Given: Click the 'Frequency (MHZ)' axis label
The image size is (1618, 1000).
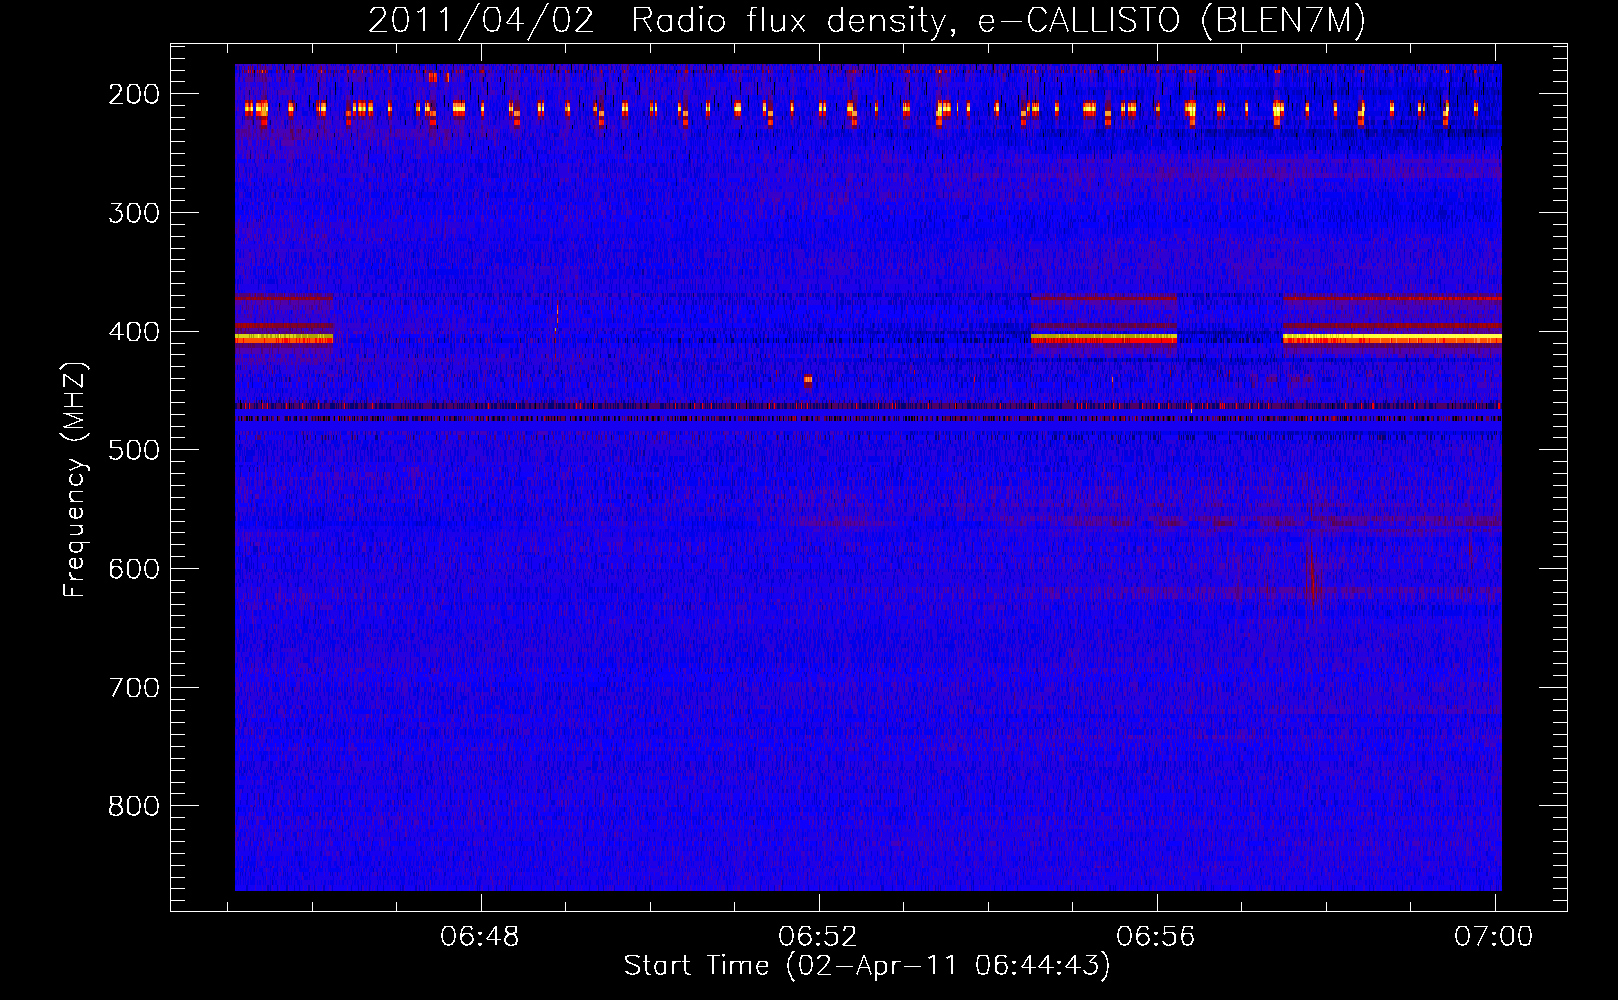Looking at the screenshot, I should coord(75,479).
